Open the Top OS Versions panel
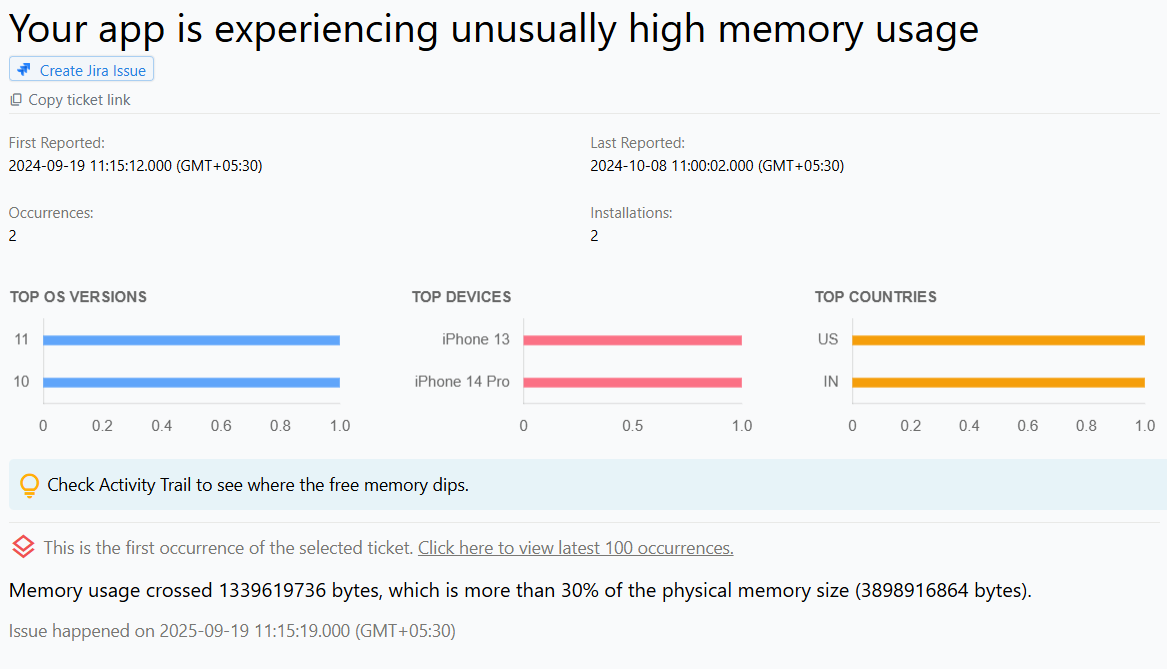The image size is (1167, 669). [x=77, y=297]
